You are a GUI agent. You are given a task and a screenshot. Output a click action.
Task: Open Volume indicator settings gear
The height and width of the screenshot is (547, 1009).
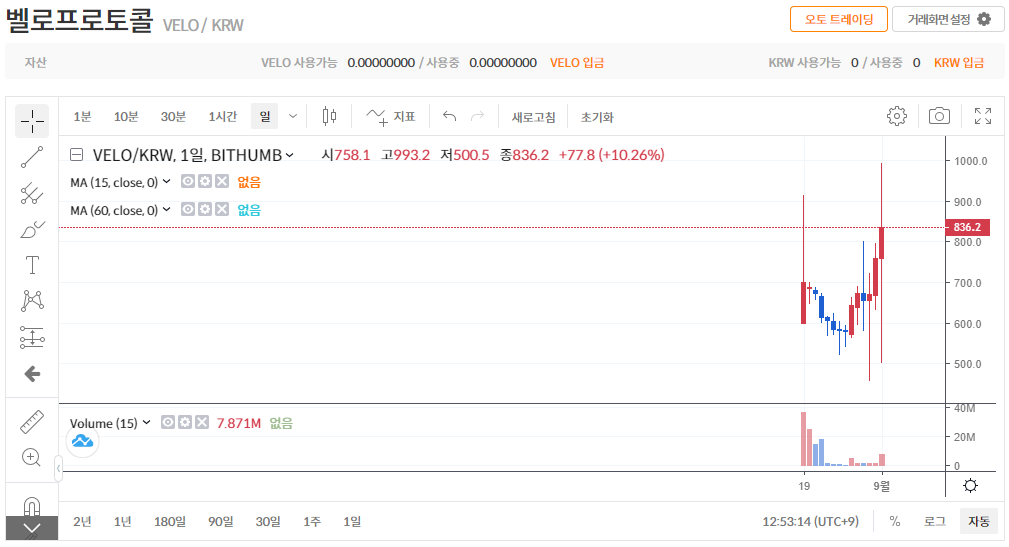pos(185,422)
